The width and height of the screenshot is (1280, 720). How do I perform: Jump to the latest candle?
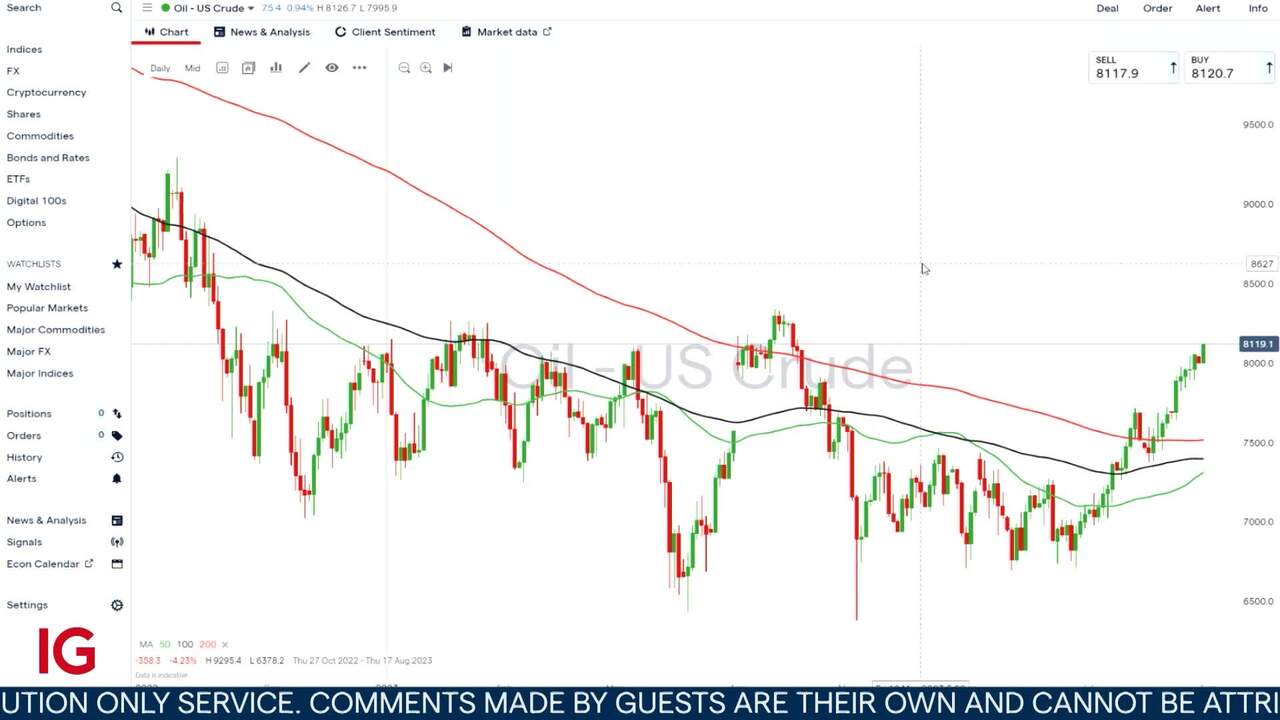[448, 68]
